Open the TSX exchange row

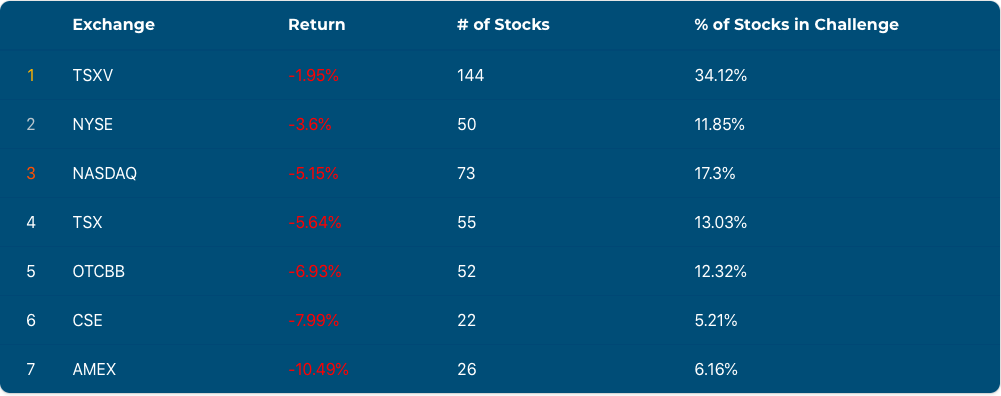click(x=500, y=222)
